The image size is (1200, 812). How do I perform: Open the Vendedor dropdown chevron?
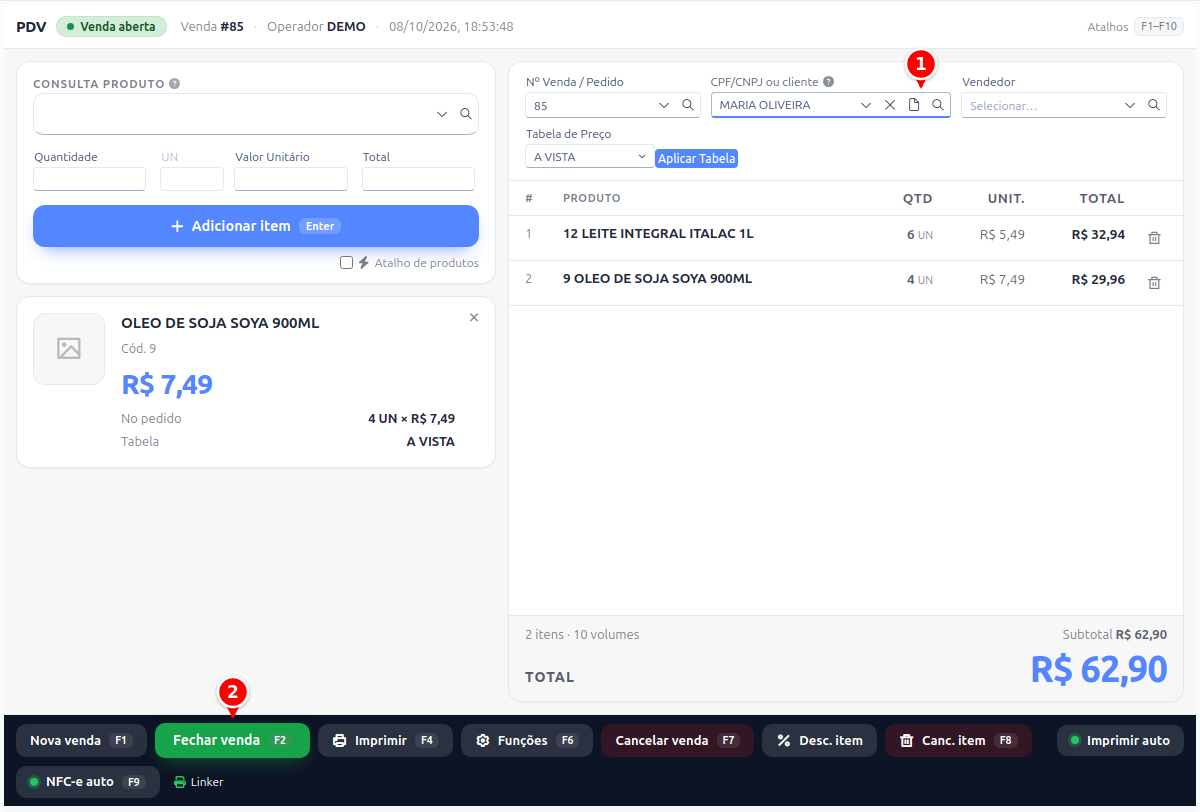pos(1130,105)
